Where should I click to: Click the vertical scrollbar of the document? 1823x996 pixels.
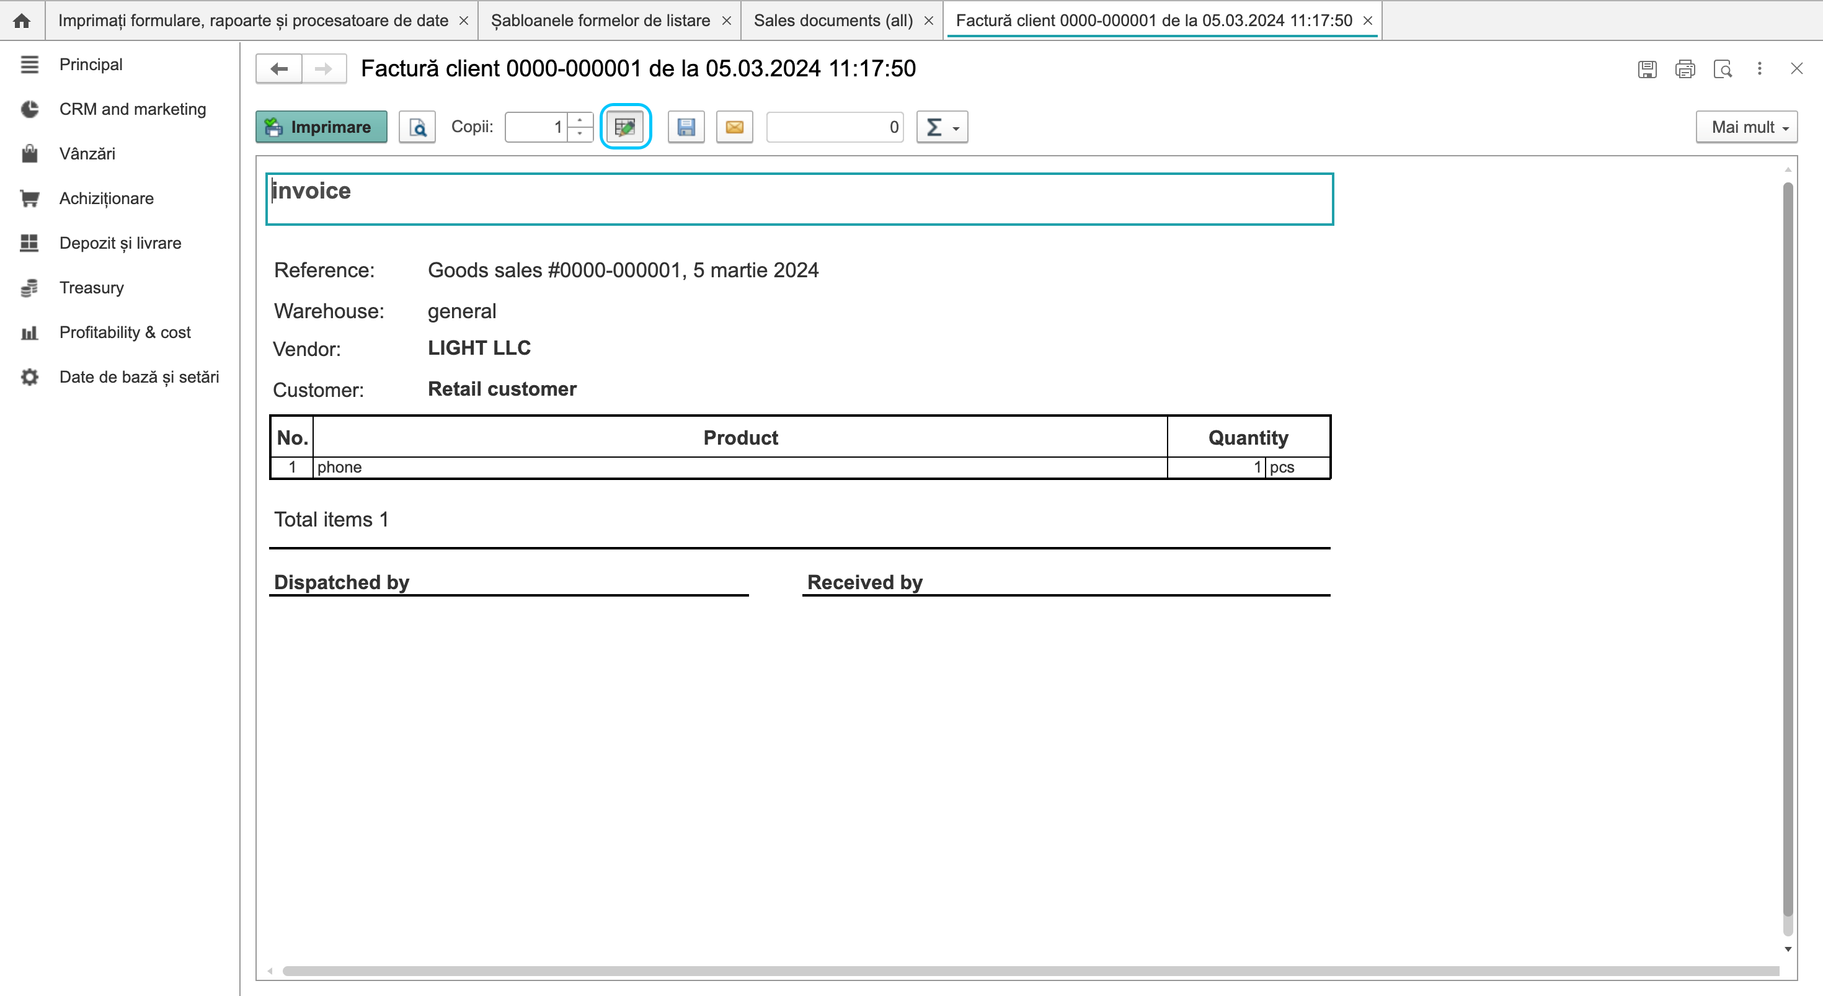coord(1788,549)
